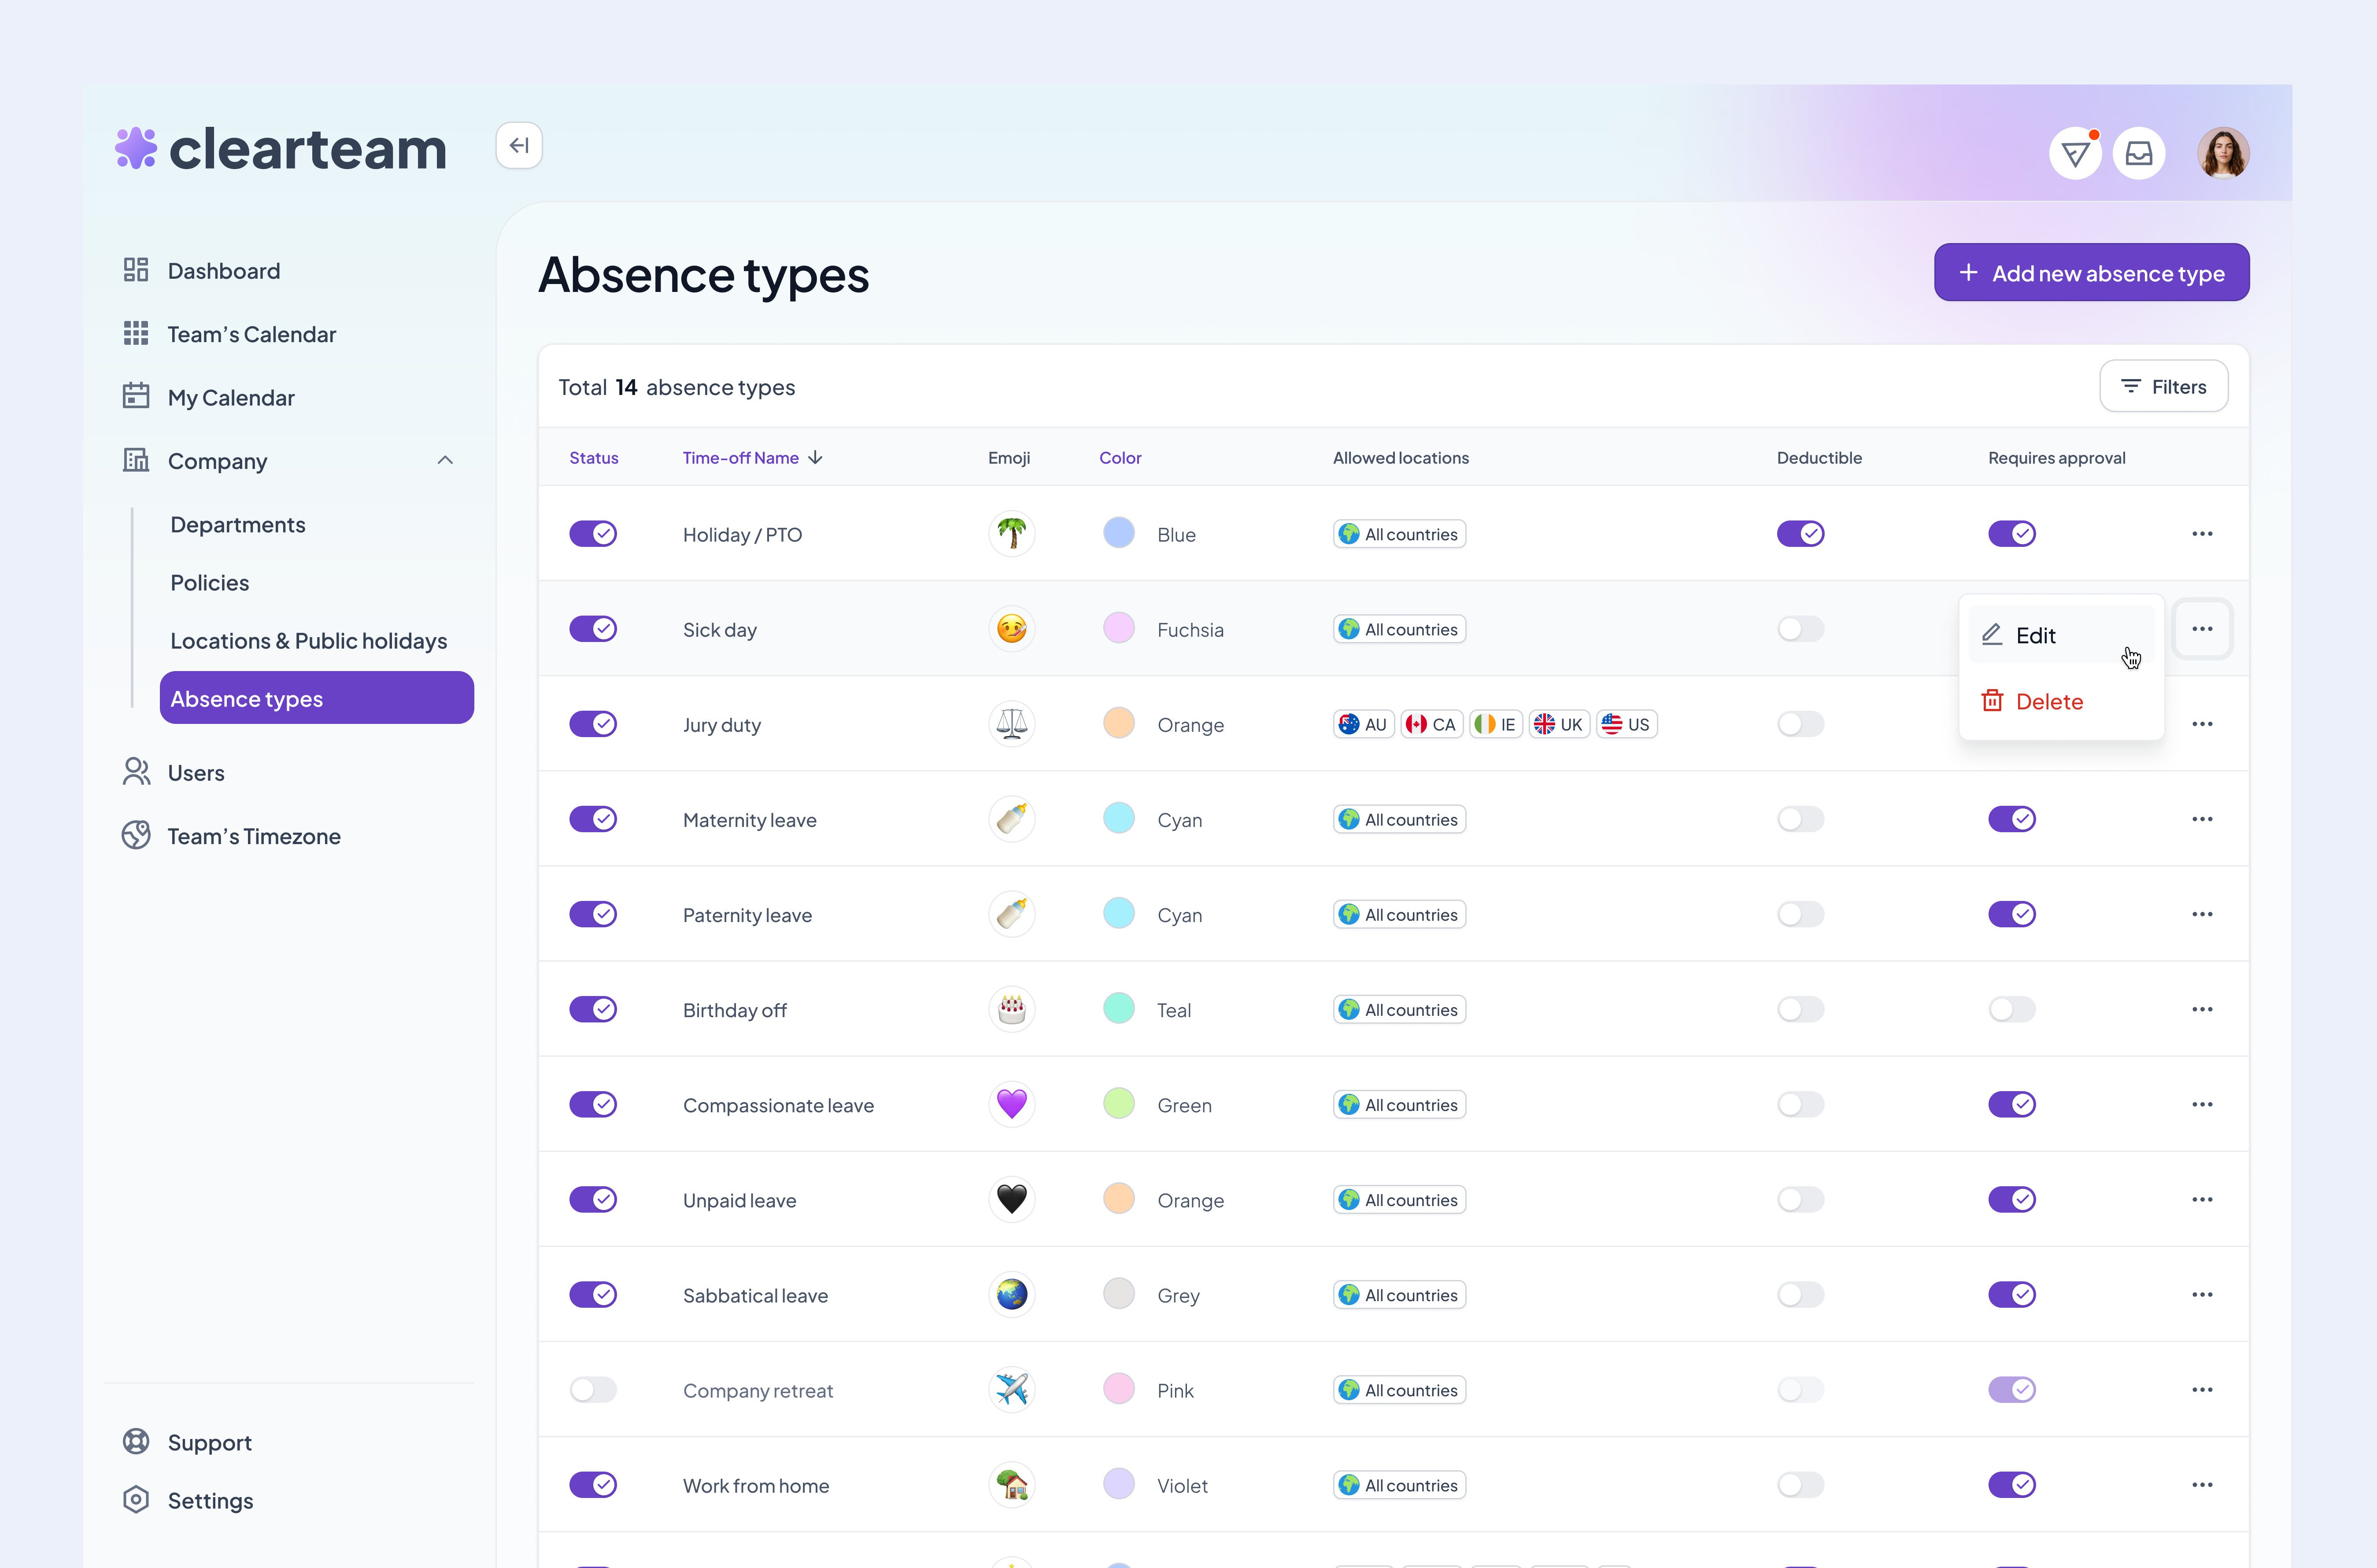The image size is (2377, 1568).
Task: Select Absence types in the sidebar
Action: coord(317,698)
